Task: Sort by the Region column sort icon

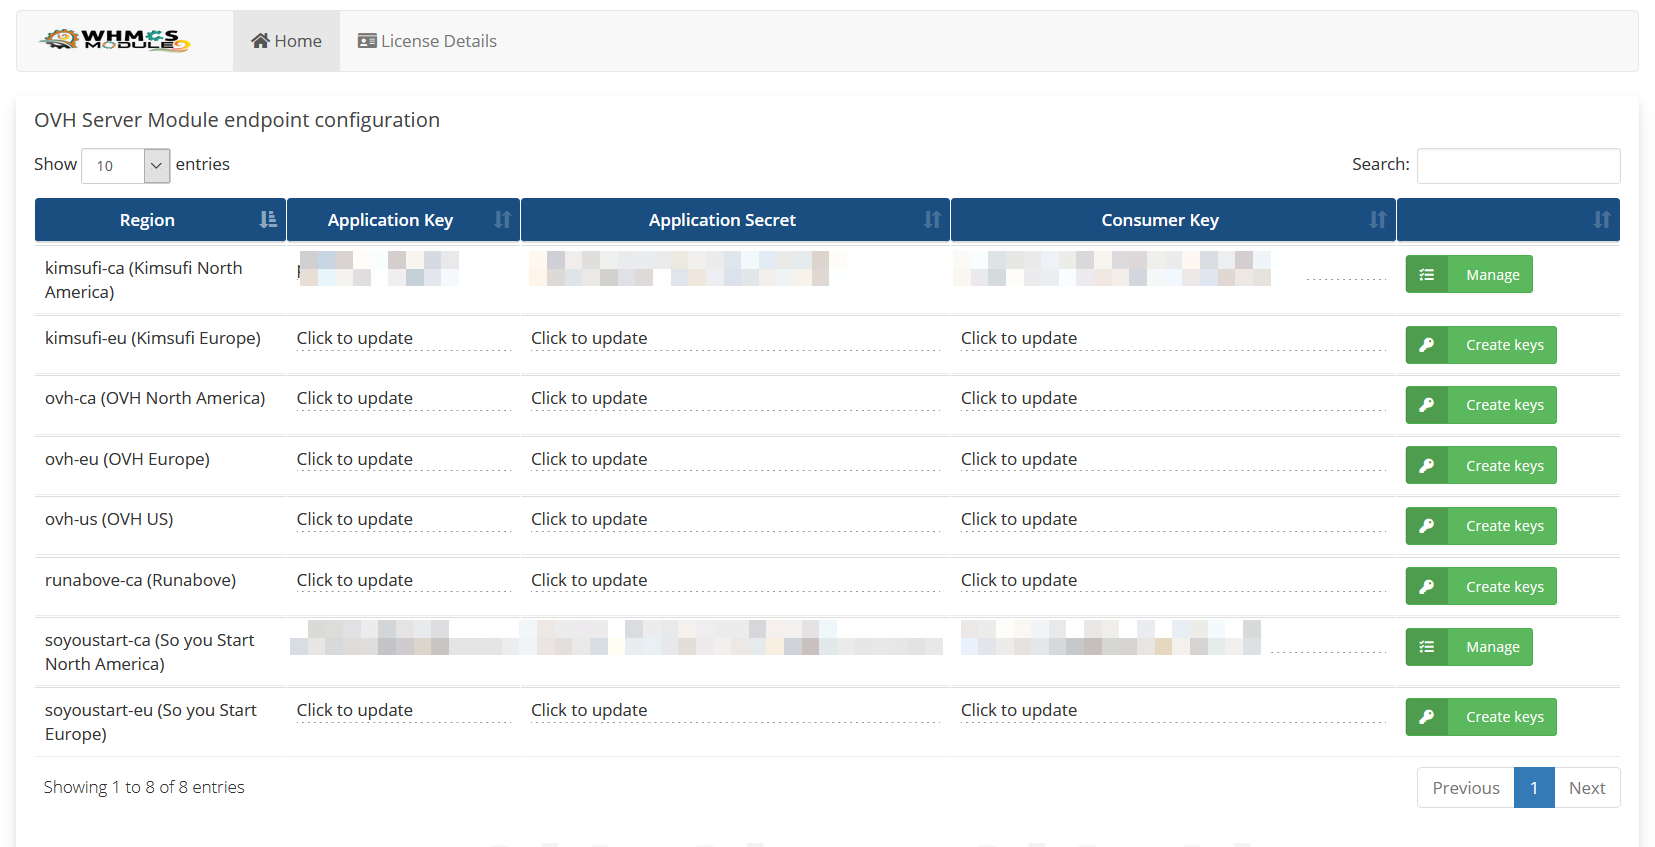Action: (268, 219)
